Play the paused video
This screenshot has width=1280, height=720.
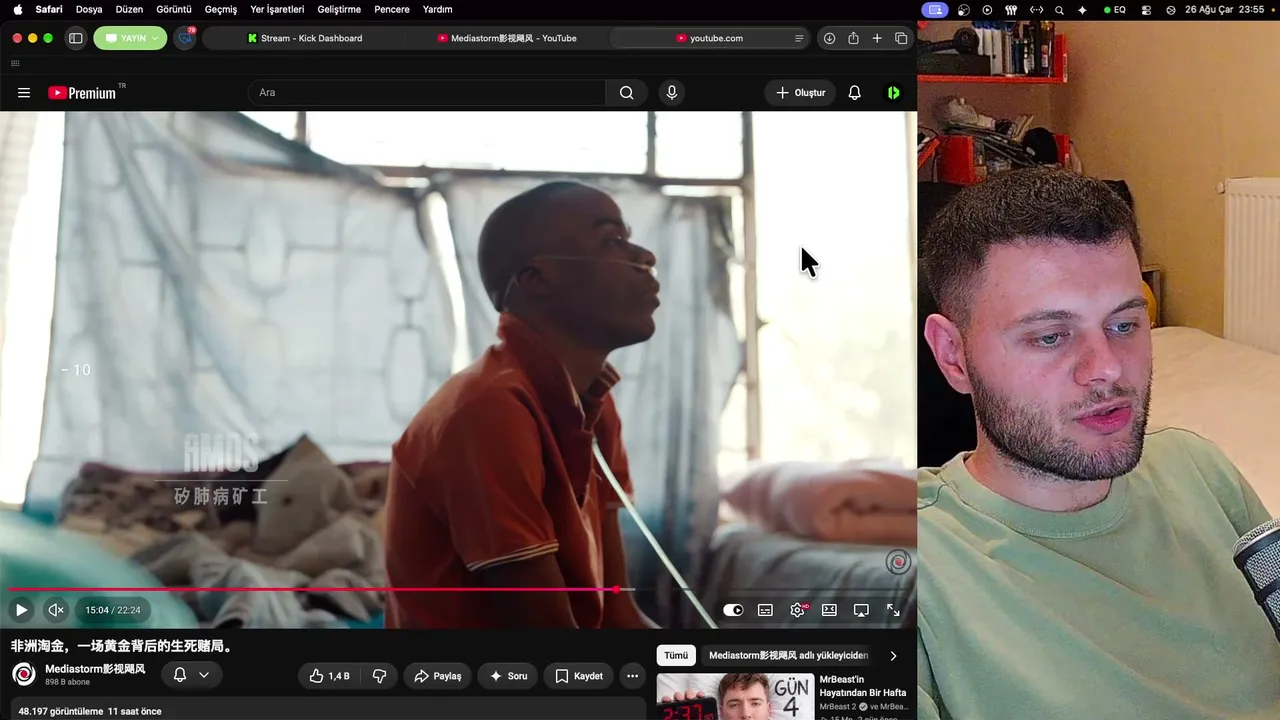(21, 610)
